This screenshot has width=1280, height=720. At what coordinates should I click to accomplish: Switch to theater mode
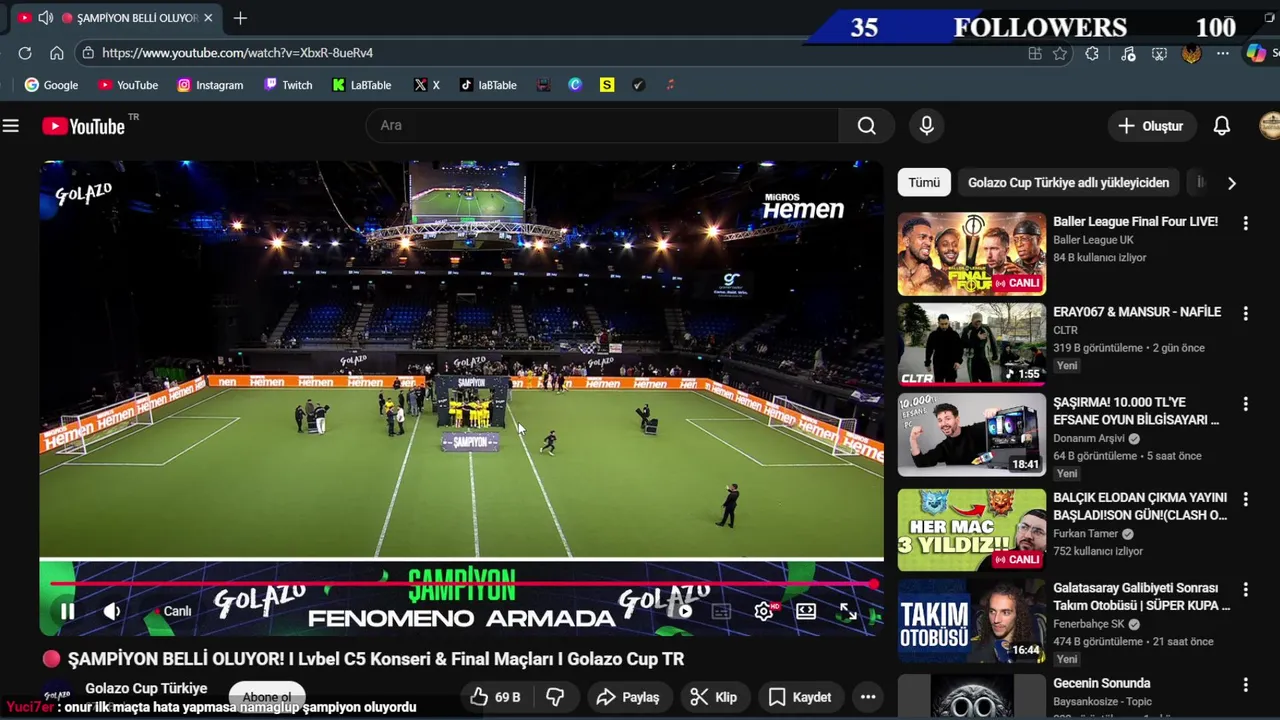point(806,611)
